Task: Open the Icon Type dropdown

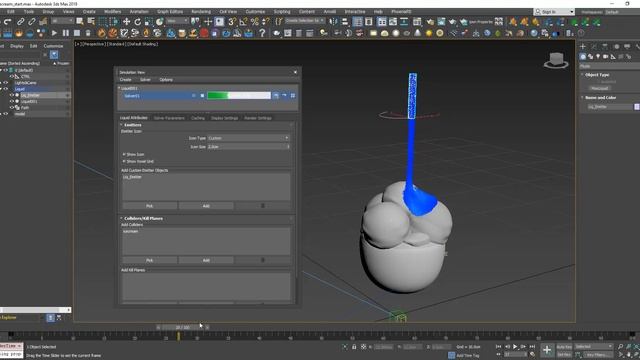Action: tap(248, 138)
